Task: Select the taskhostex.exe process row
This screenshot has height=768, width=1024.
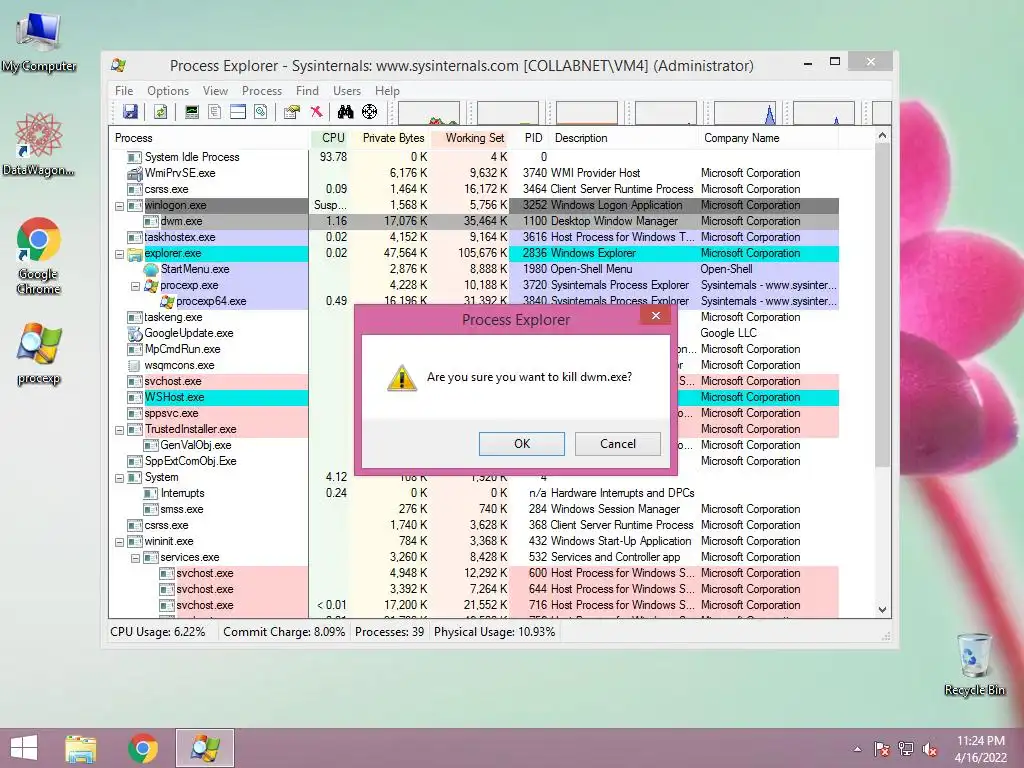Action: (474, 237)
